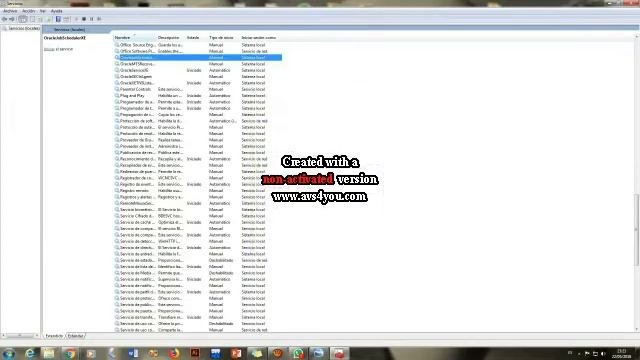Screen dimensions: 640x360
Task: Open the Archivo menu
Action: point(10,11)
